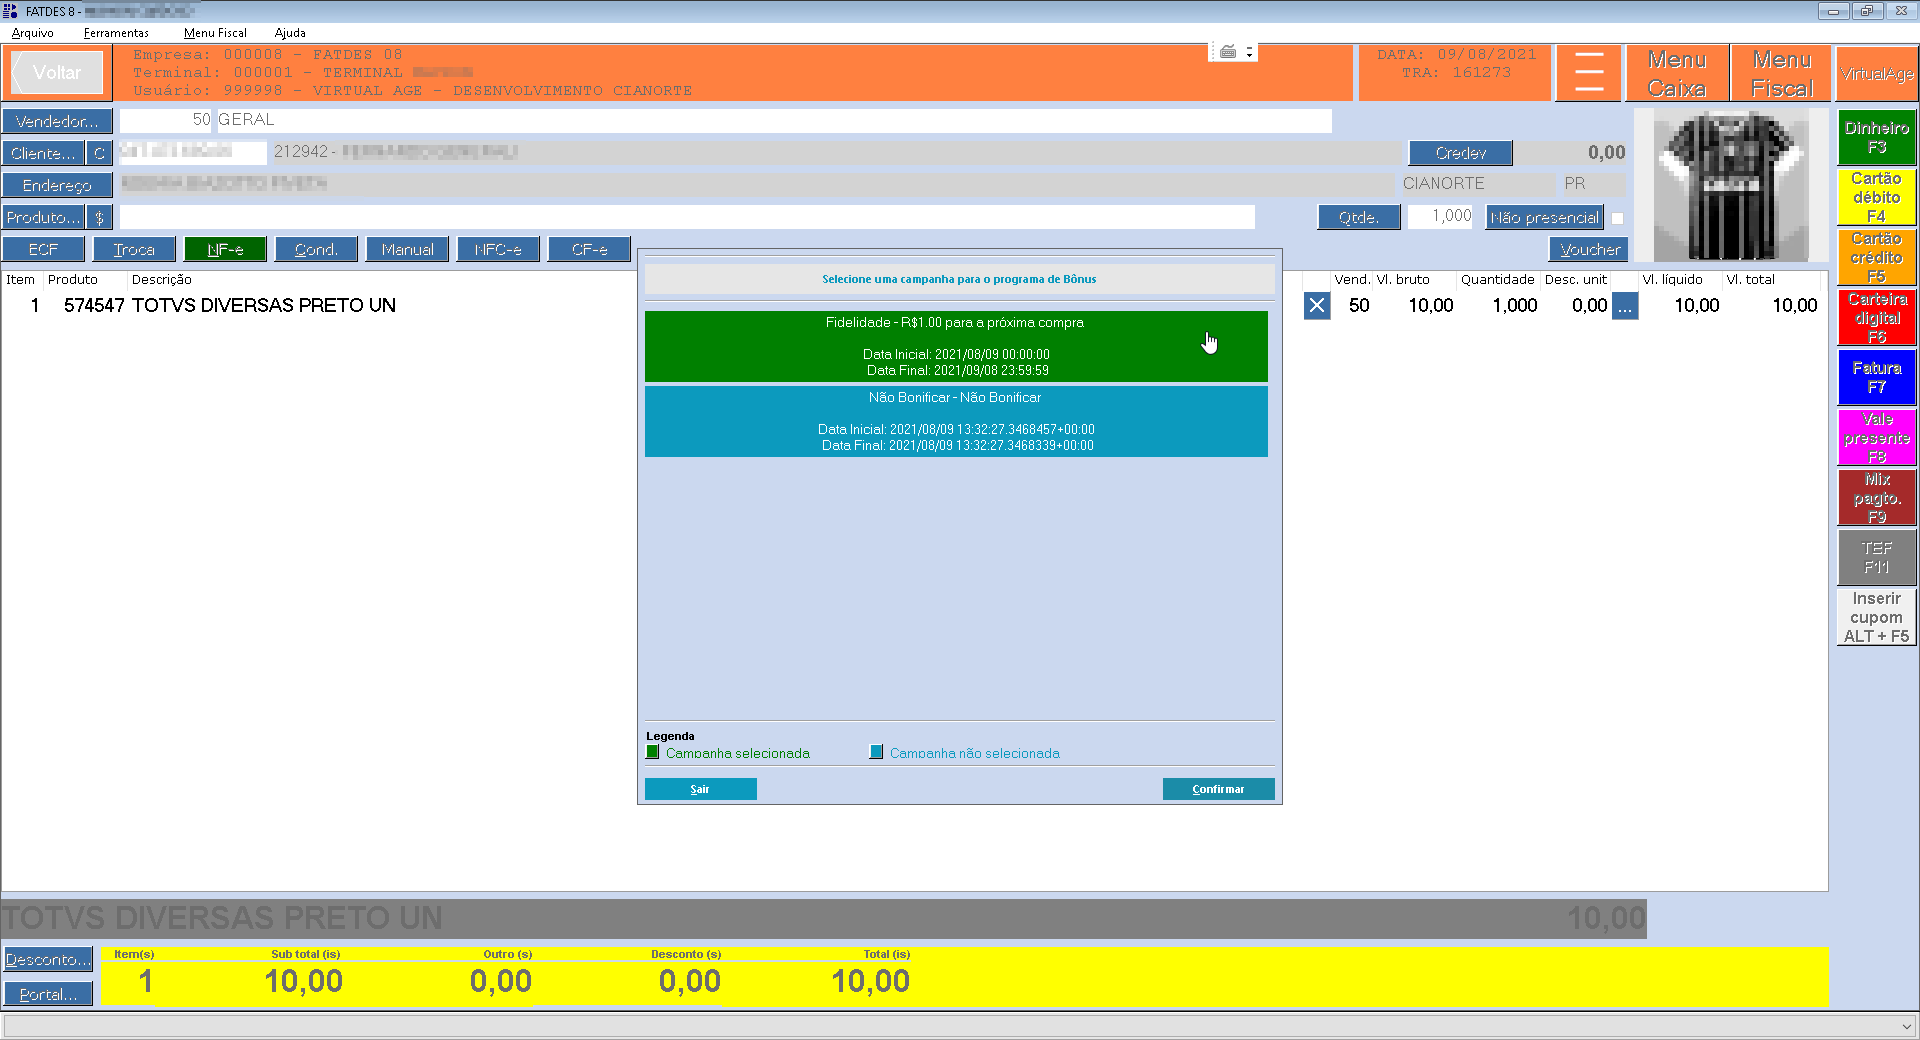Image resolution: width=1920 pixels, height=1040 pixels.
Task: Click the TEF F11 button
Action: 1877,557
